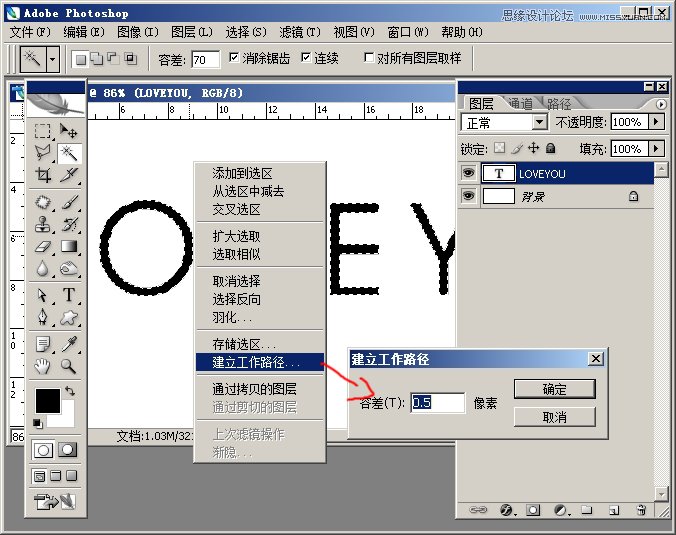Delete layer using the trash icon
This screenshot has width=676, height=535.
pyautogui.click(x=640, y=510)
